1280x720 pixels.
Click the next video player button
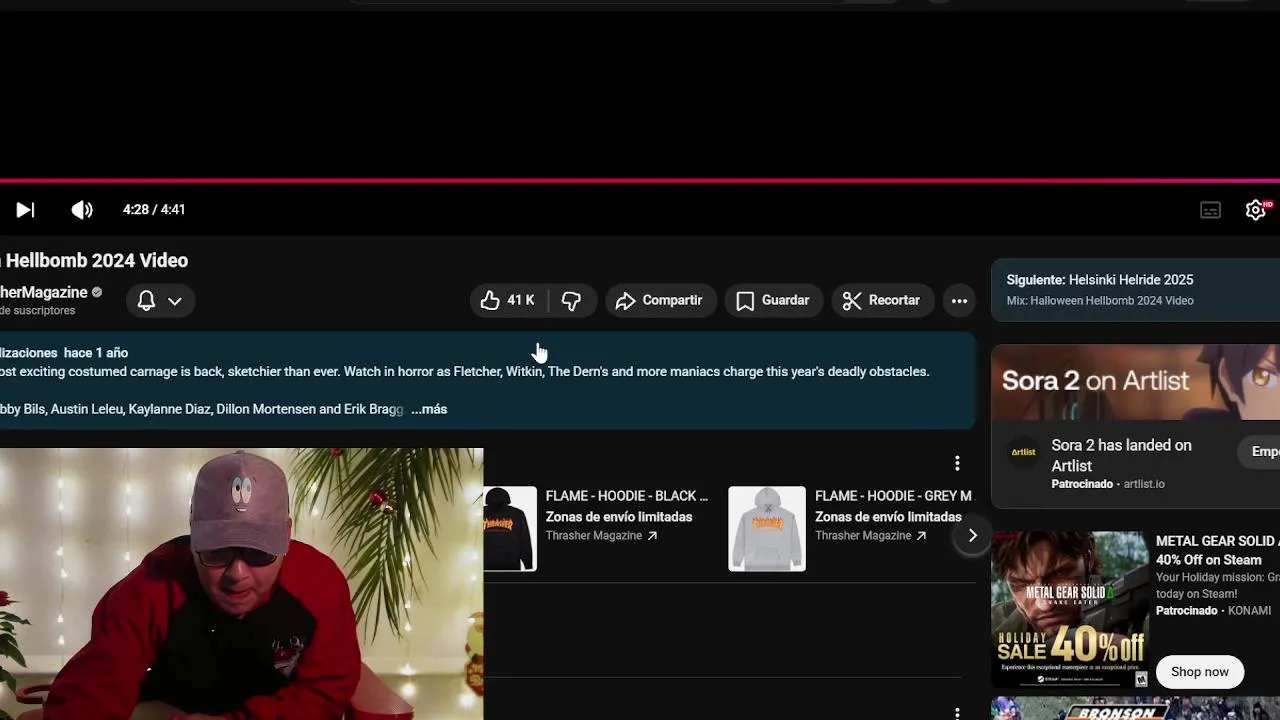pos(25,210)
